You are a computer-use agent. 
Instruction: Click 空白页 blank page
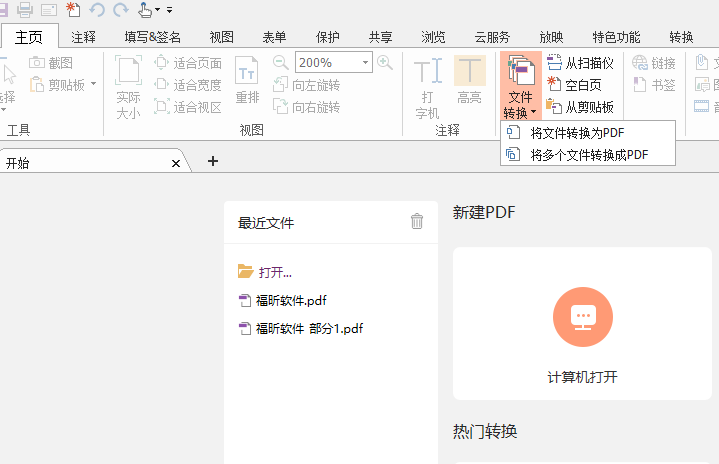point(574,85)
